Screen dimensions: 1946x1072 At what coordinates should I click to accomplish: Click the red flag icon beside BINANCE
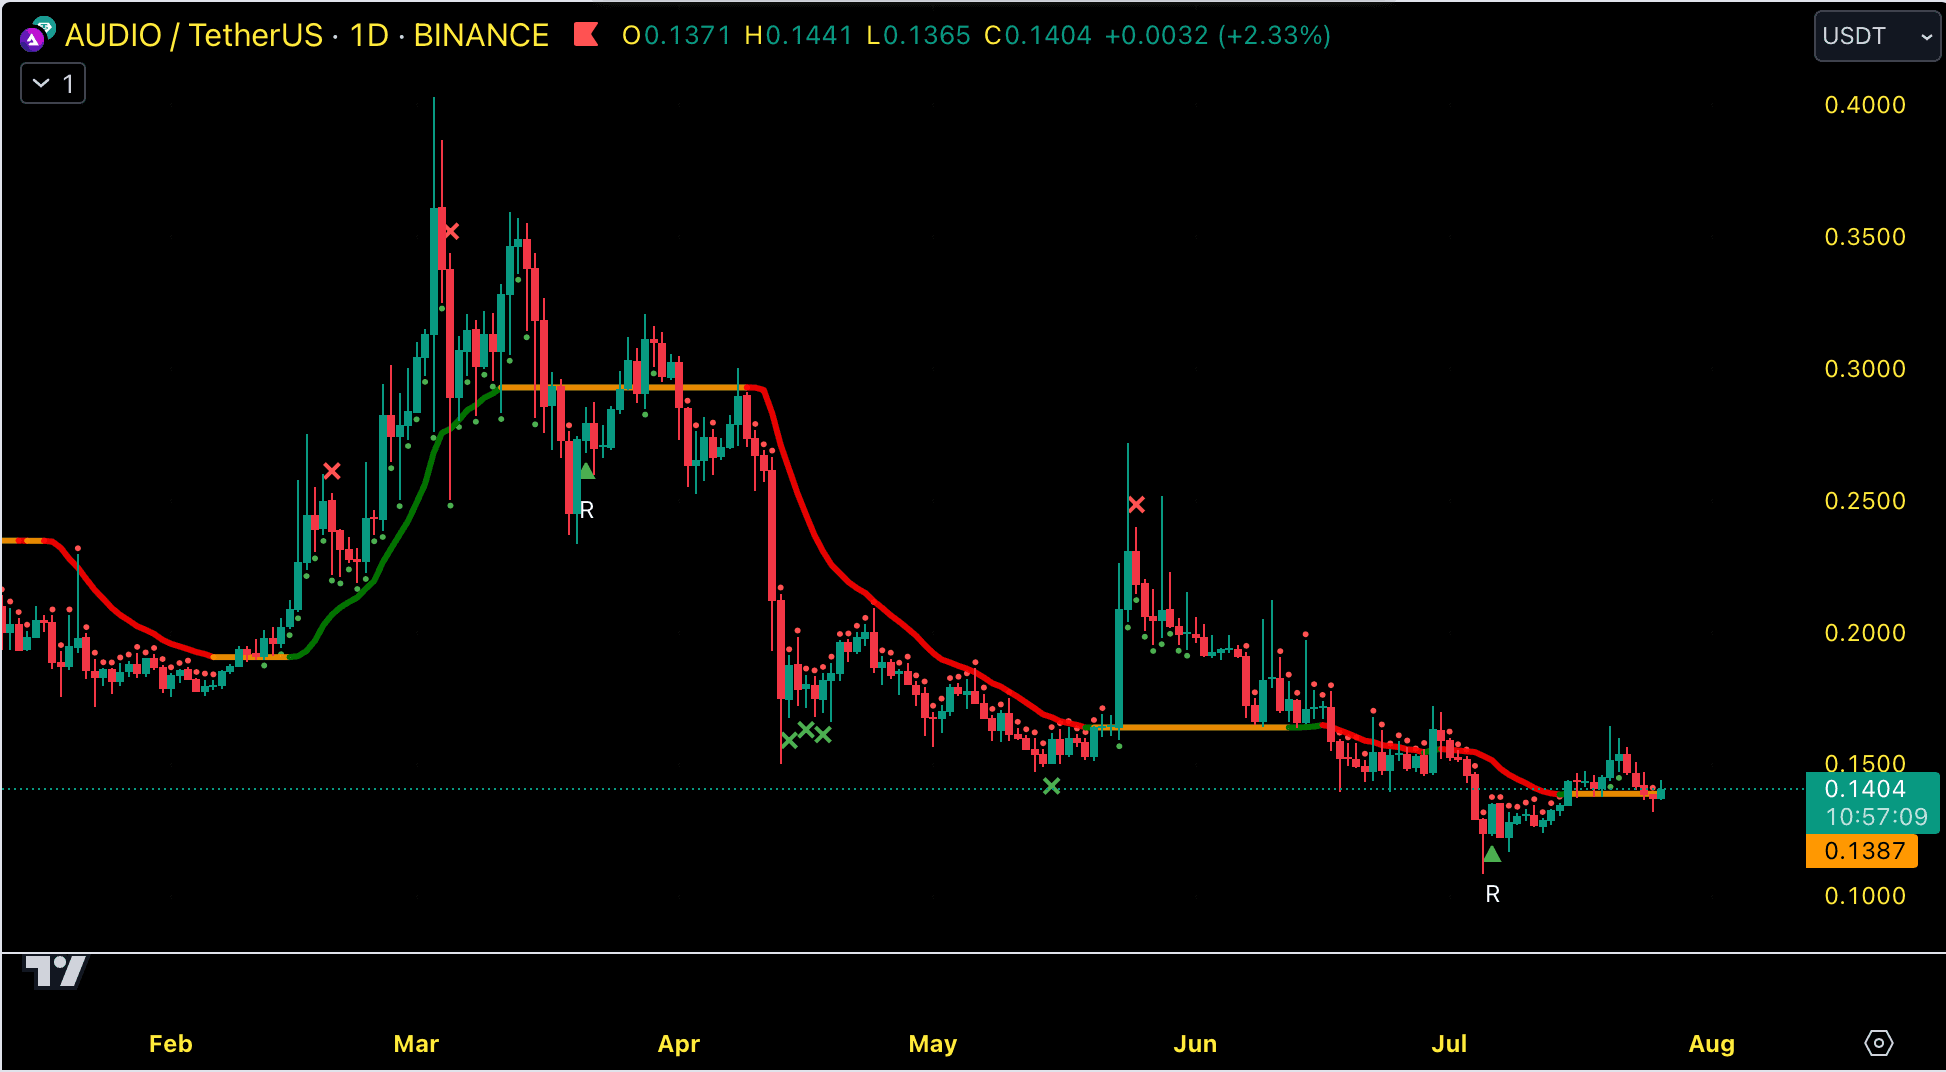(586, 35)
